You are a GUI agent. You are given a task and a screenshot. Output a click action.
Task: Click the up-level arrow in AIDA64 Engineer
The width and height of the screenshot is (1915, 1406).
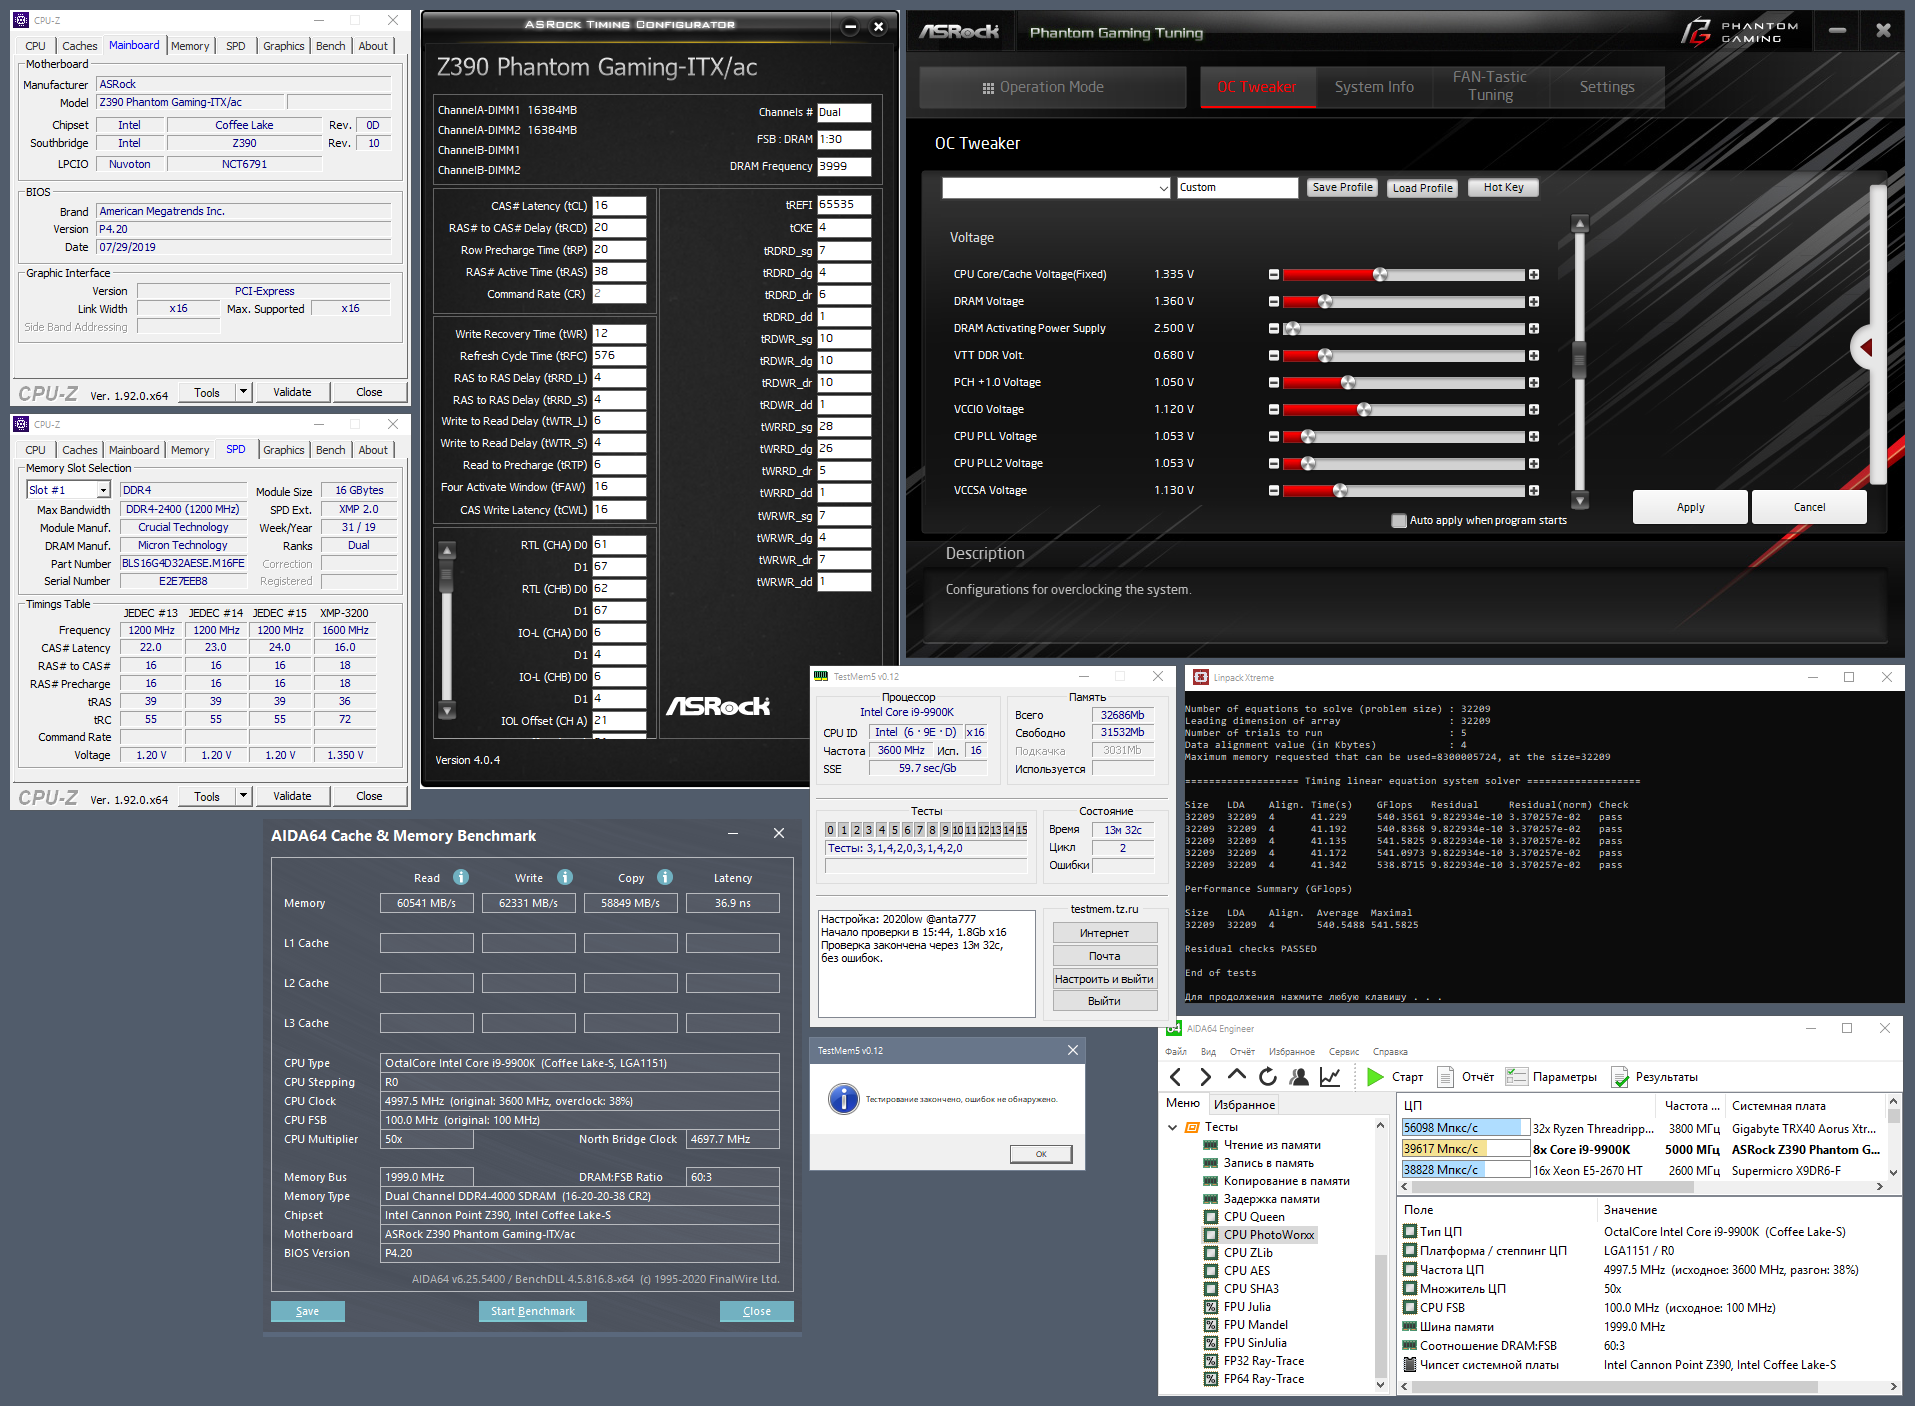(1237, 1076)
